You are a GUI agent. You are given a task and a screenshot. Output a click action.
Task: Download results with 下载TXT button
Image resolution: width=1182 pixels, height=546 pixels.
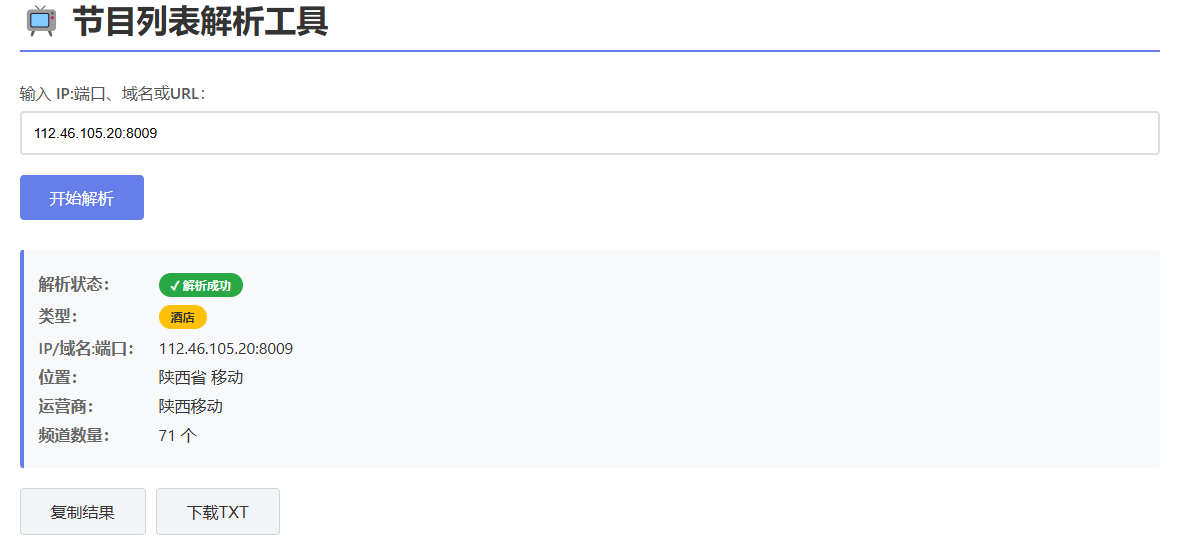[218, 512]
